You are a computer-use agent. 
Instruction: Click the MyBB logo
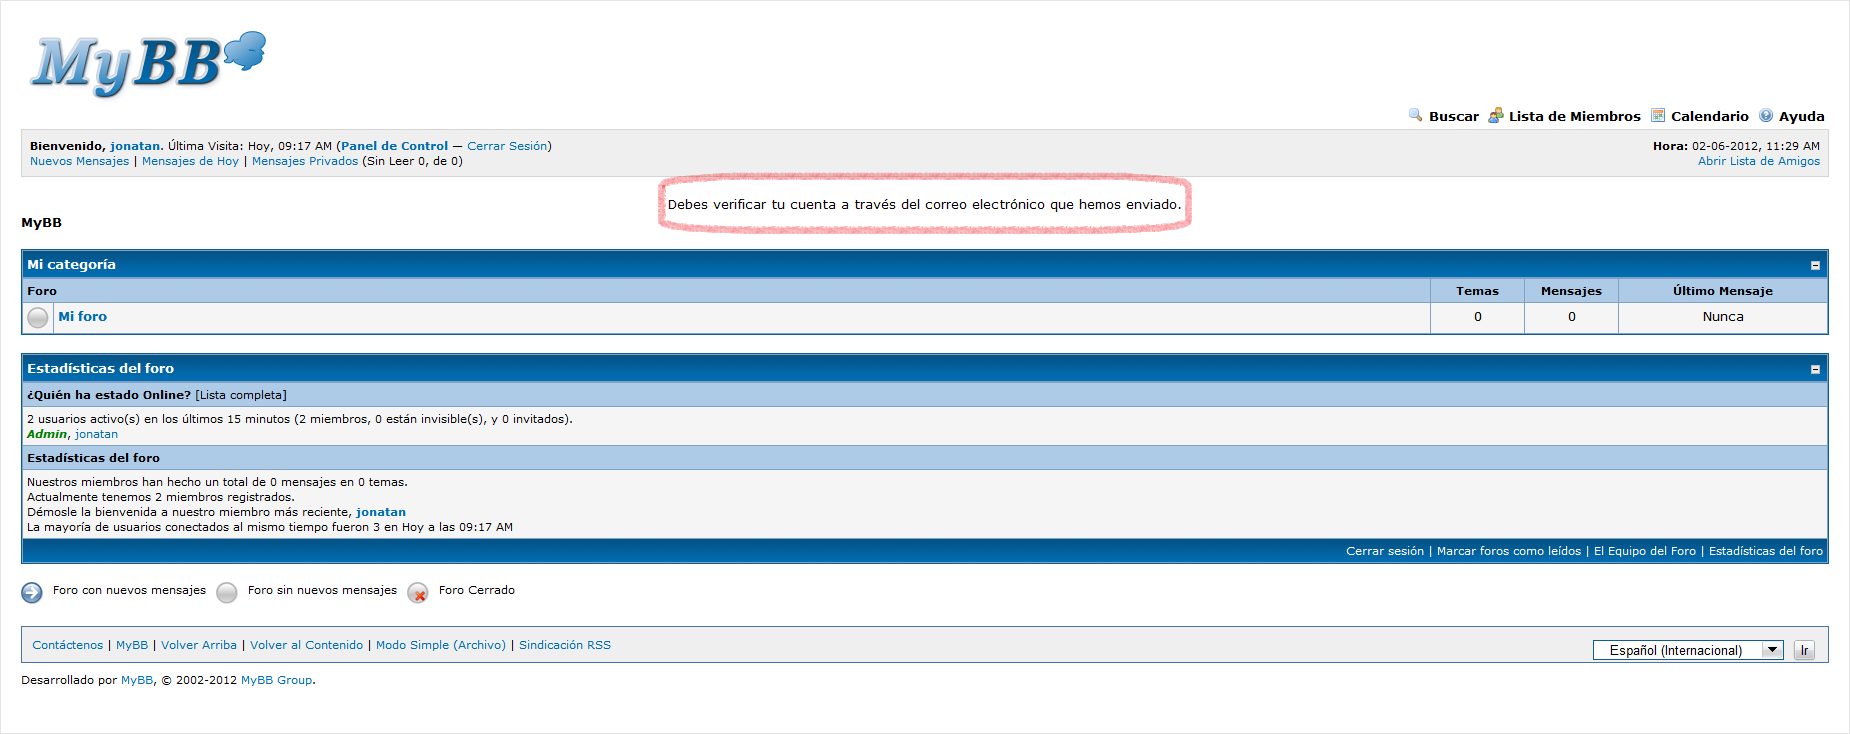(147, 64)
